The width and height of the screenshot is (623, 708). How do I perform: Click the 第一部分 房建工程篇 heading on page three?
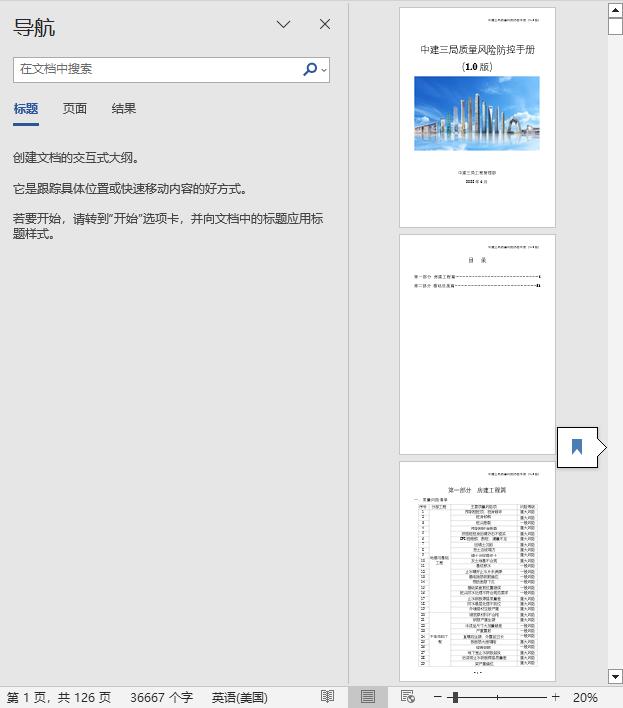477,490
